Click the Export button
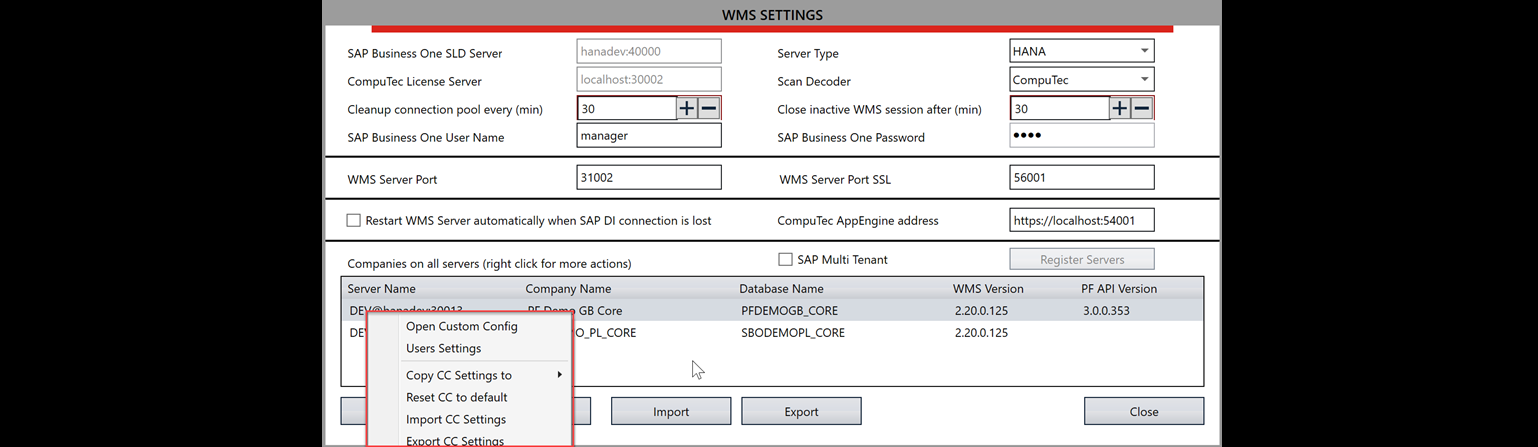The width and height of the screenshot is (1538, 447). tap(801, 411)
